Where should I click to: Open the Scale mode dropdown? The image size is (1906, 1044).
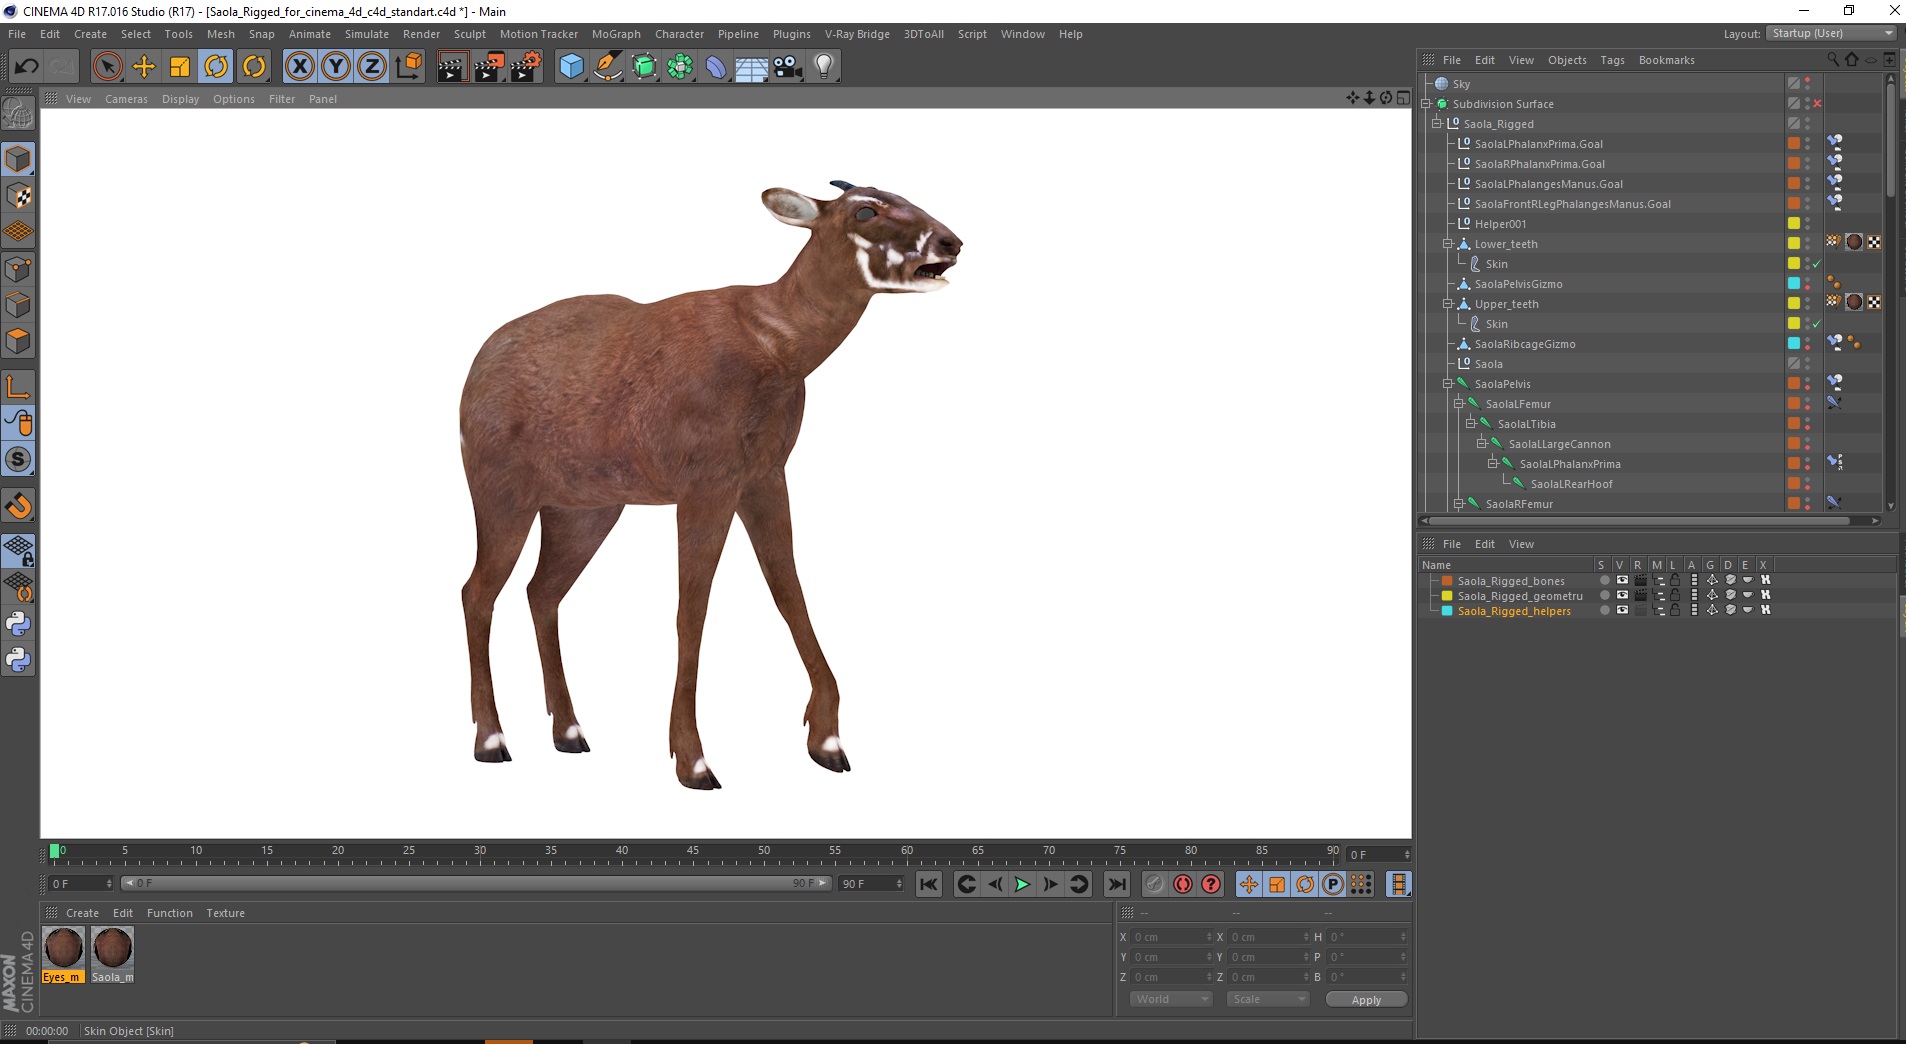click(1268, 999)
